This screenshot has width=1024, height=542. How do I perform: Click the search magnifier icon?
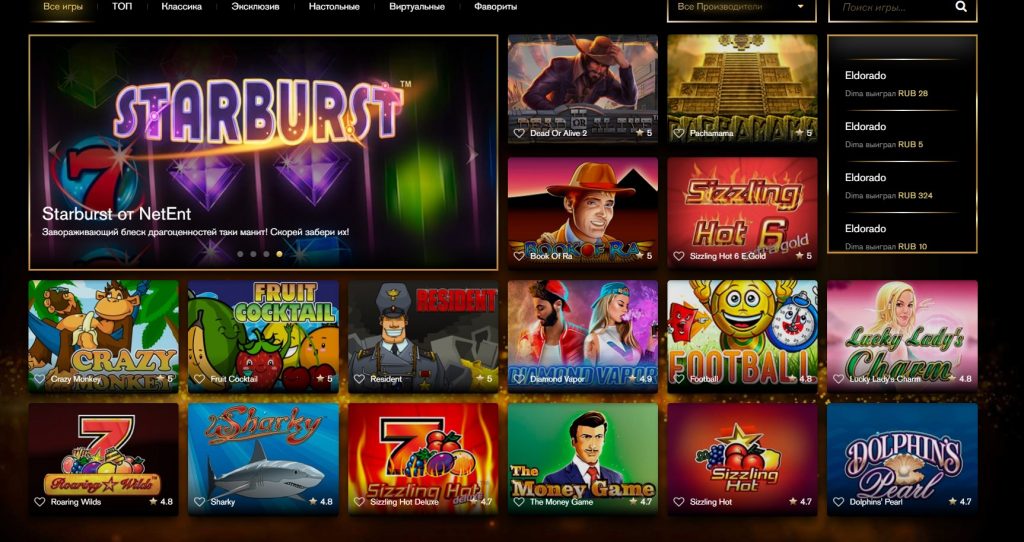click(x=961, y=7)
